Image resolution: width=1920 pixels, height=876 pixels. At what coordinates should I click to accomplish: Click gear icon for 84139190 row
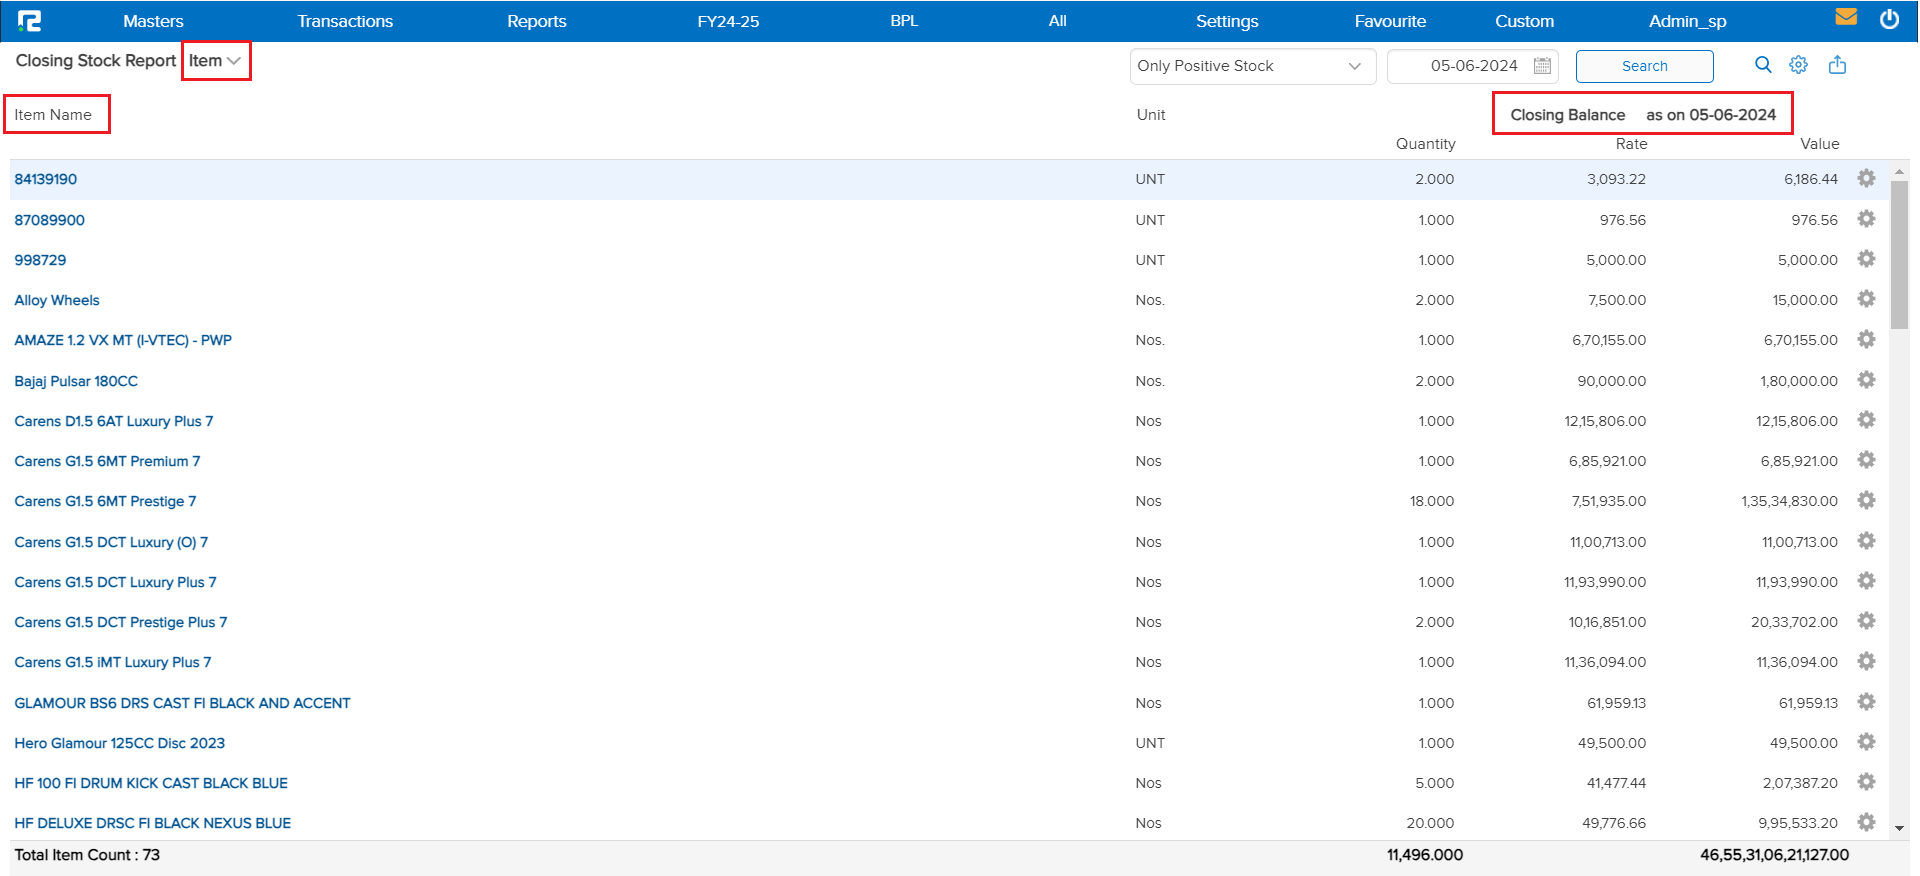(1866, 178)
